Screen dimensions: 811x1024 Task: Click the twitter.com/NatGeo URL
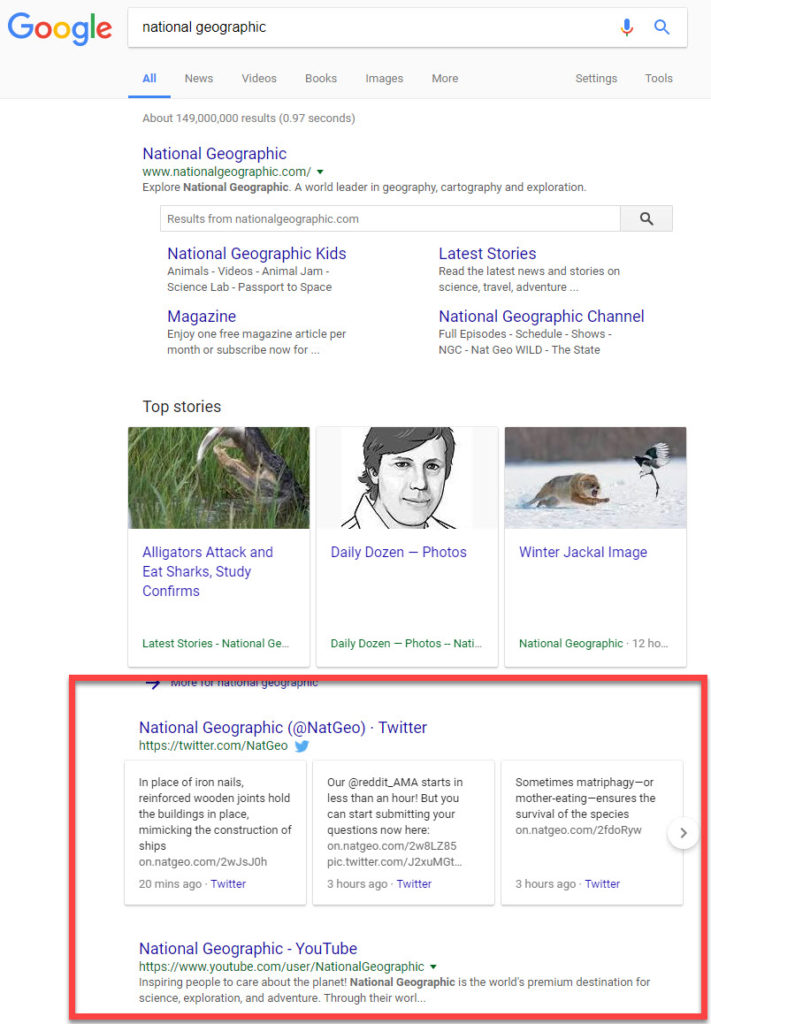(213, 746)
